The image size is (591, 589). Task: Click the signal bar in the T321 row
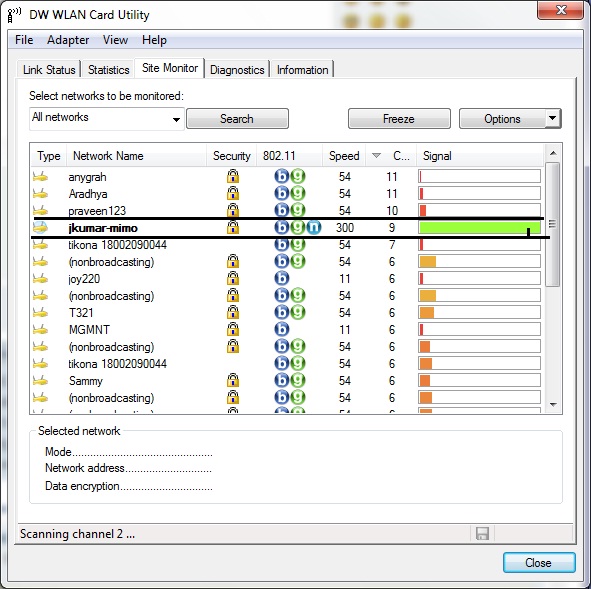click(479, 312)
